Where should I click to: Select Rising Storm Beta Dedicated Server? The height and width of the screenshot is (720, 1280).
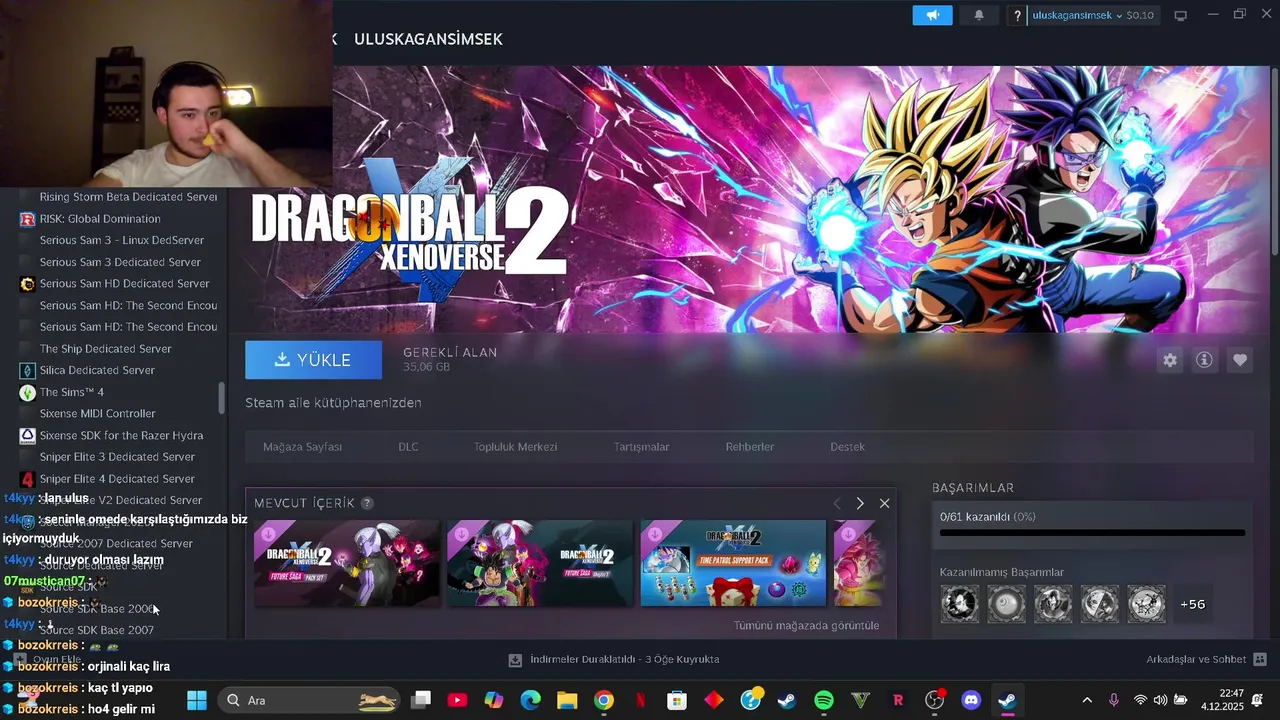coord(128,197)
